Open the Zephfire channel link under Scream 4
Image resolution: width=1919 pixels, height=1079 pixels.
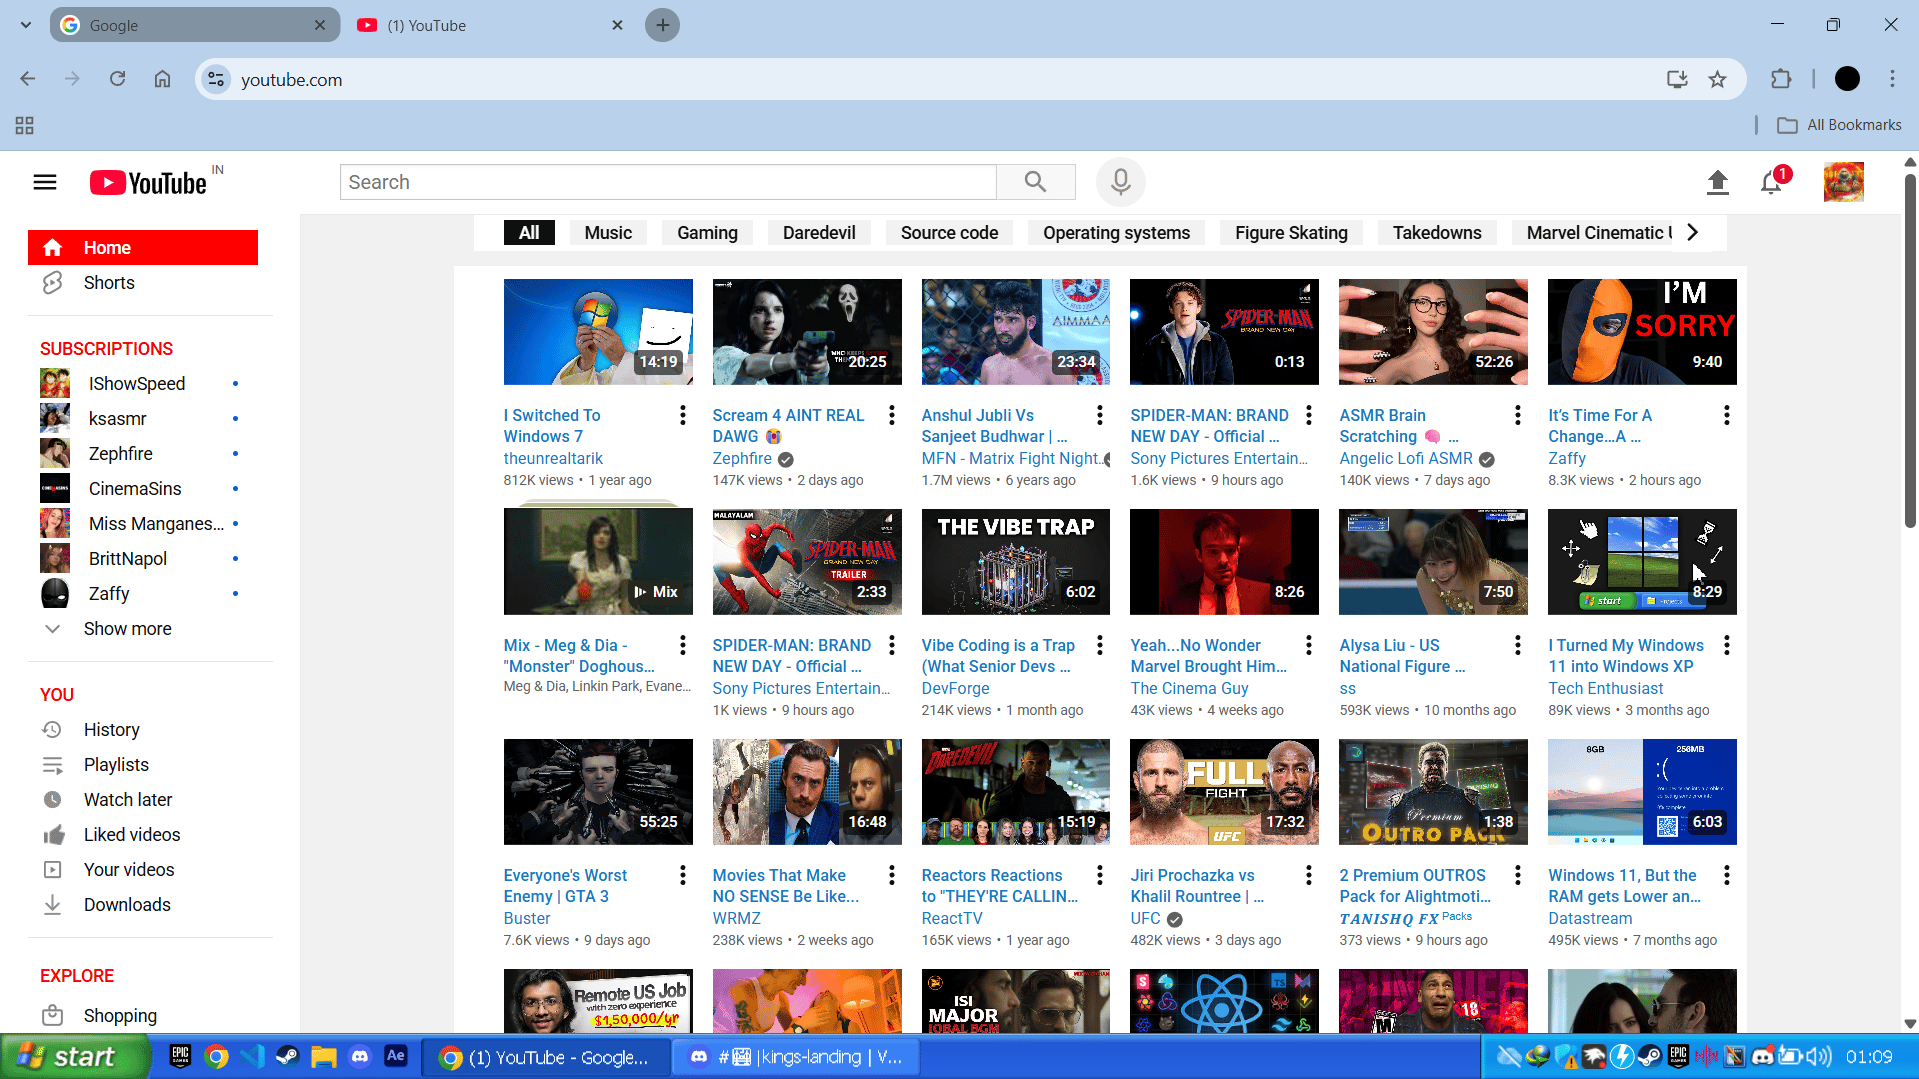coord(742,459)
